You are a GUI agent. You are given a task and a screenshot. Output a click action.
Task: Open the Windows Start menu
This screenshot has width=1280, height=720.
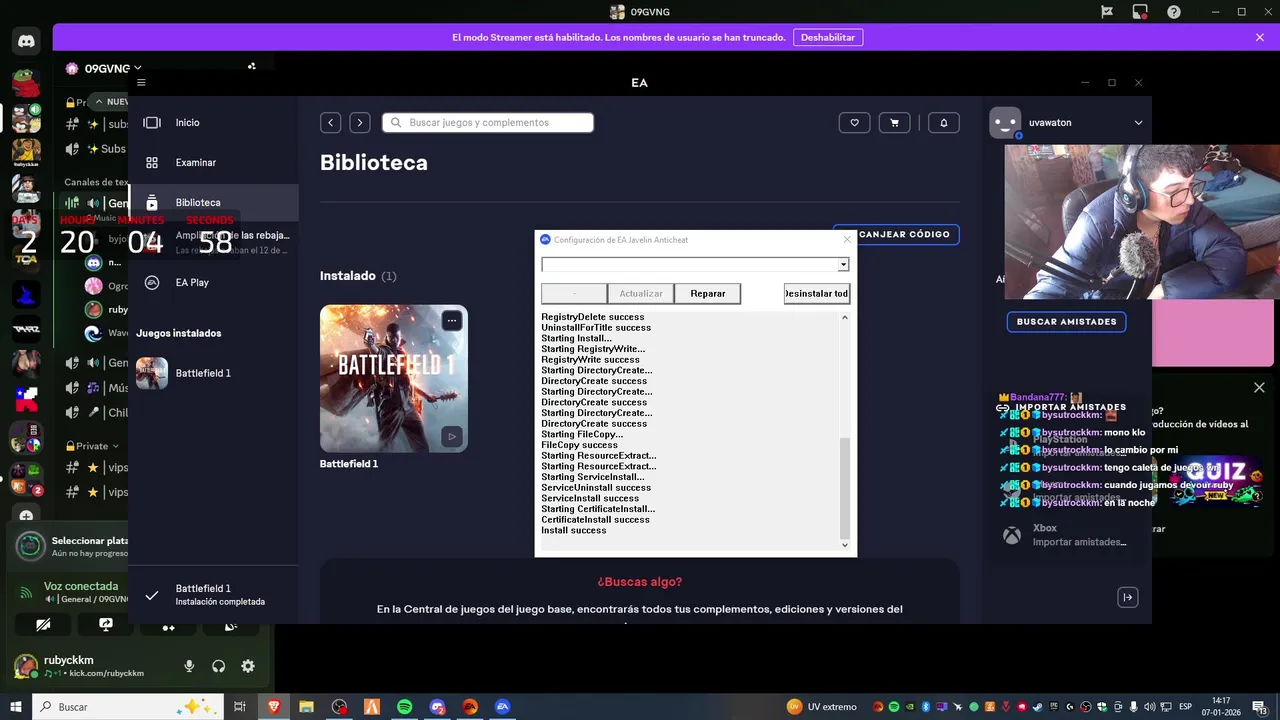coord(15,707)
